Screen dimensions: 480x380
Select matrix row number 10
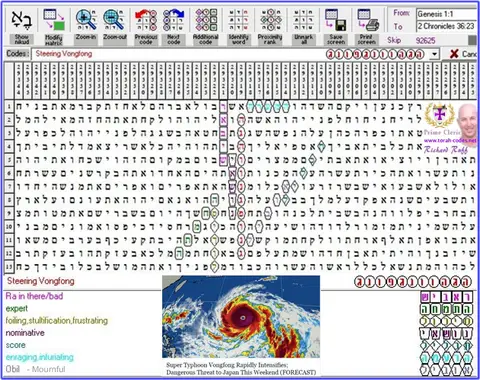pos(9,227)
